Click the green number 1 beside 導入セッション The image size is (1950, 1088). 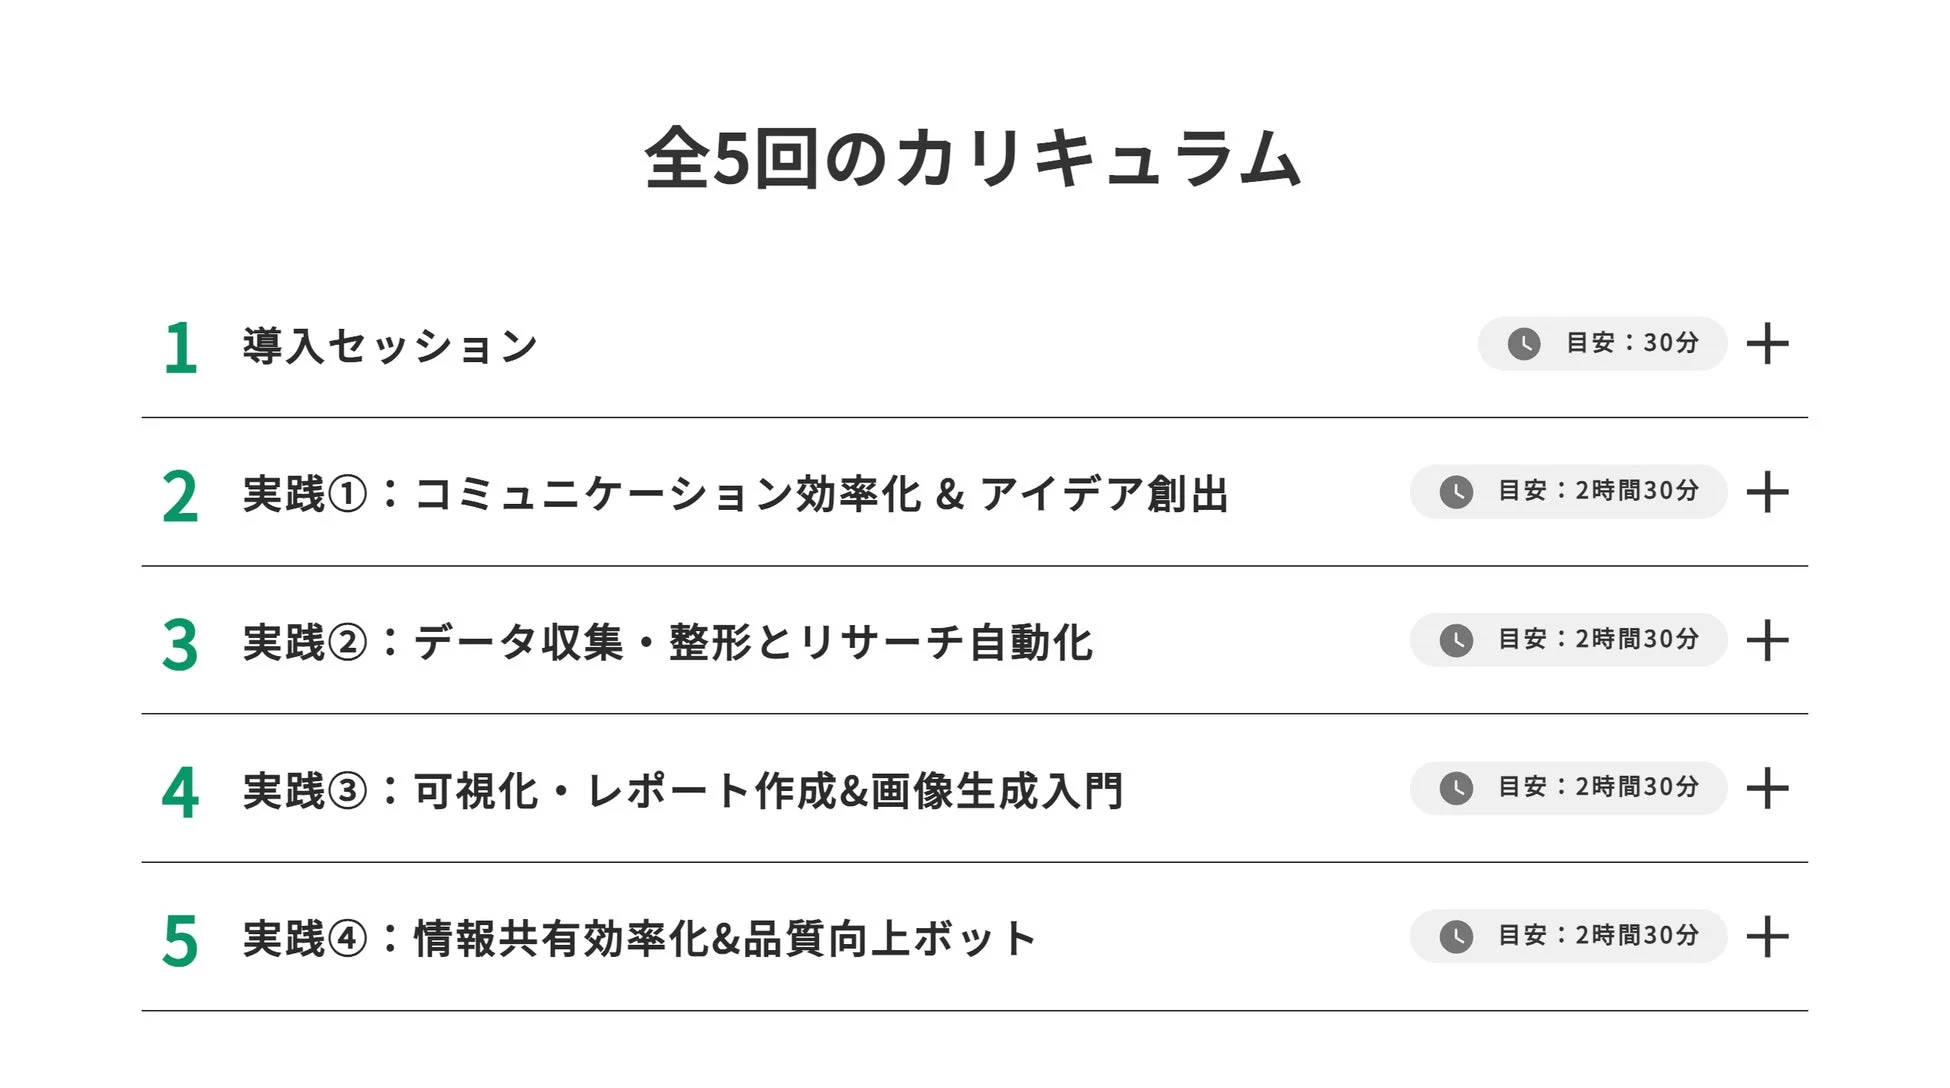coord(180,345)
